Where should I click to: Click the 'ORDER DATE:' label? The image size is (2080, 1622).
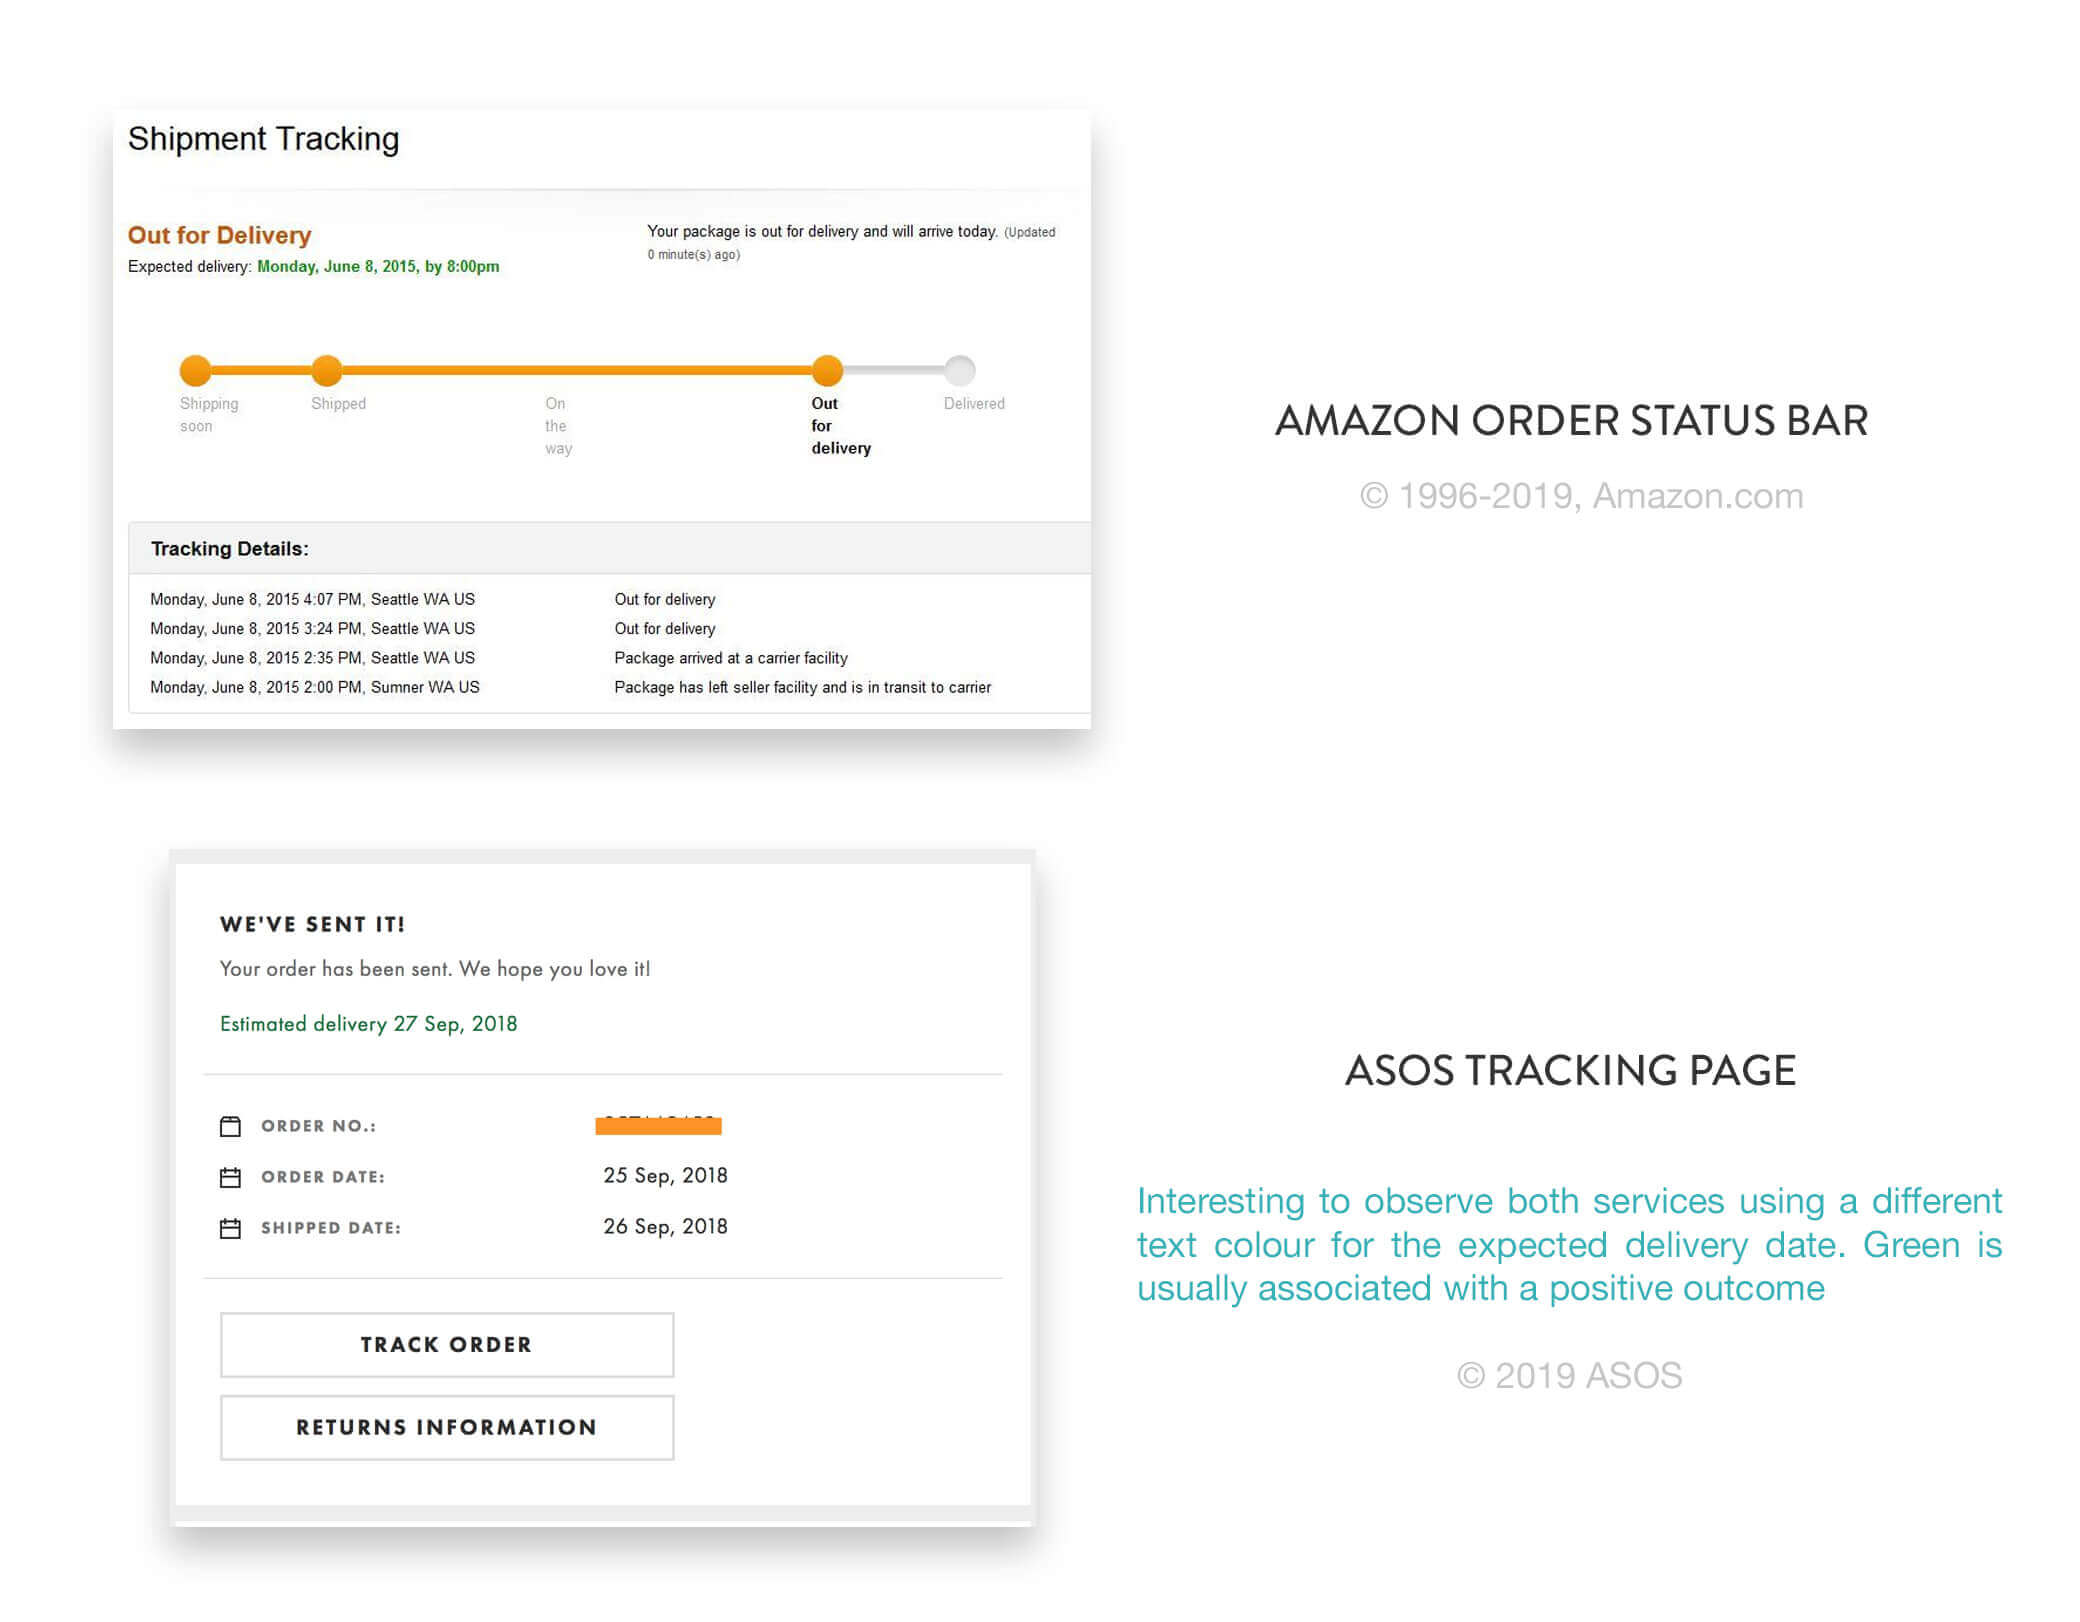click(x=323, y=1177)
